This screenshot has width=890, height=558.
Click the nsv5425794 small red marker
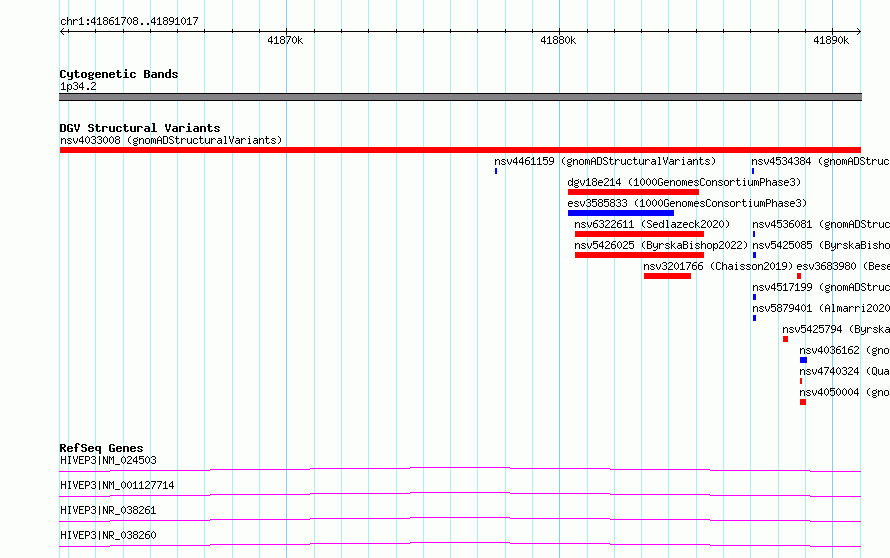tap(786, 339)
